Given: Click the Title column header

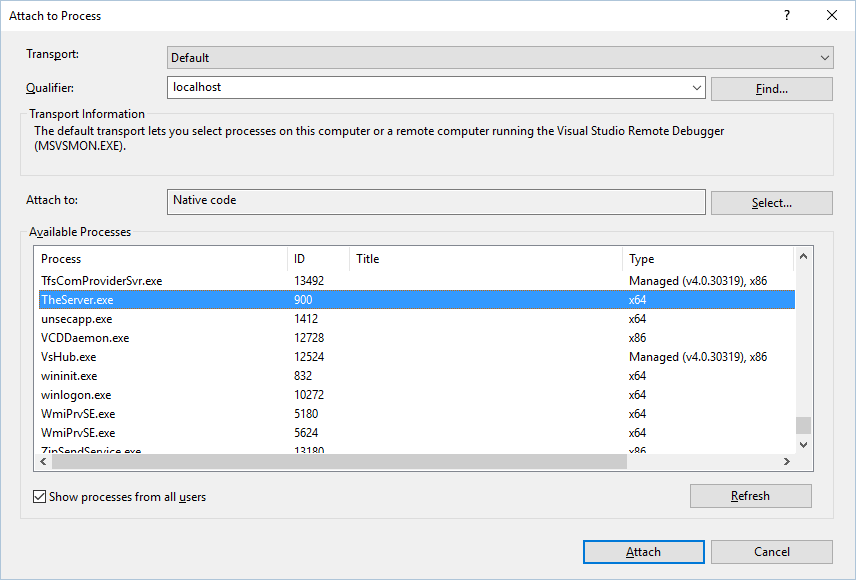Looking at the screenshot, I should click(485, 259).
